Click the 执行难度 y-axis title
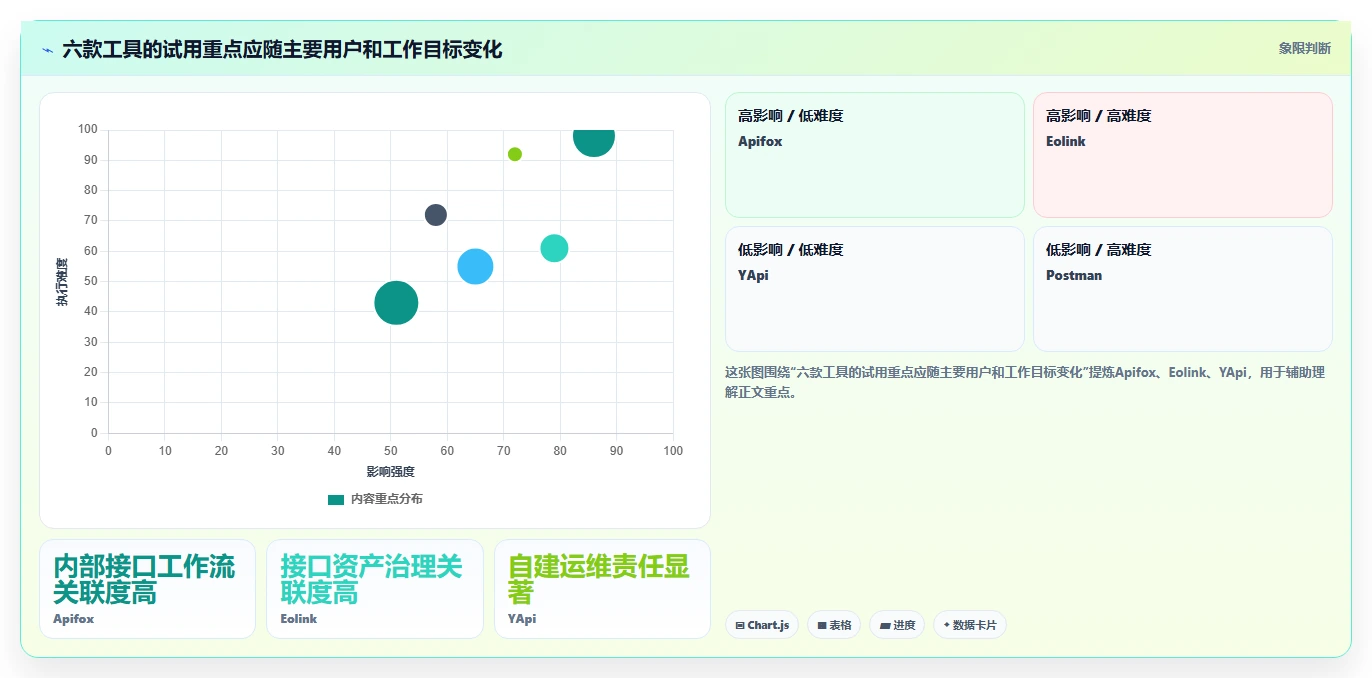 click(x=62, y=282)
